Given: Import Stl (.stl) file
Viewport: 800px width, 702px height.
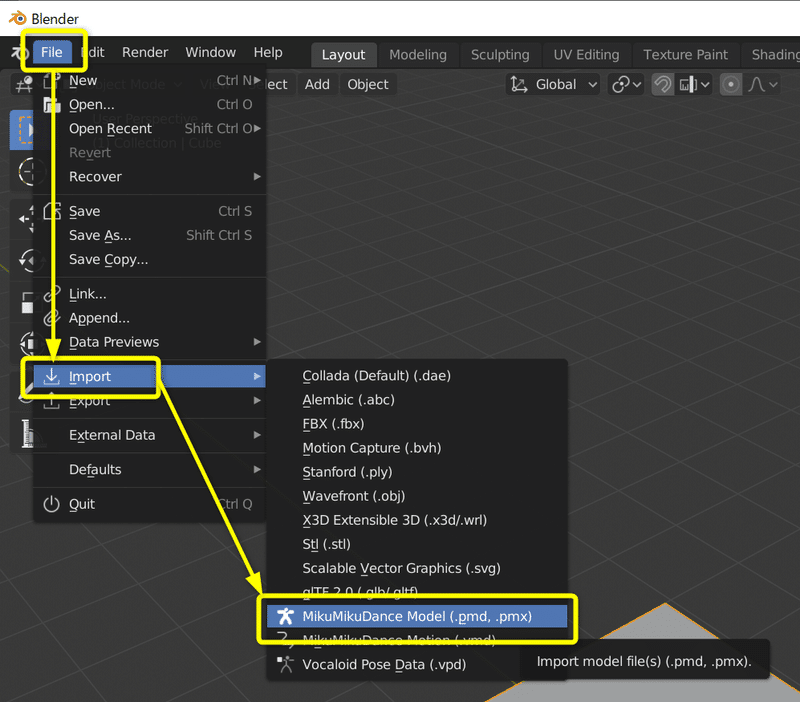Looking at the screenshot, I should coord(417,544).
